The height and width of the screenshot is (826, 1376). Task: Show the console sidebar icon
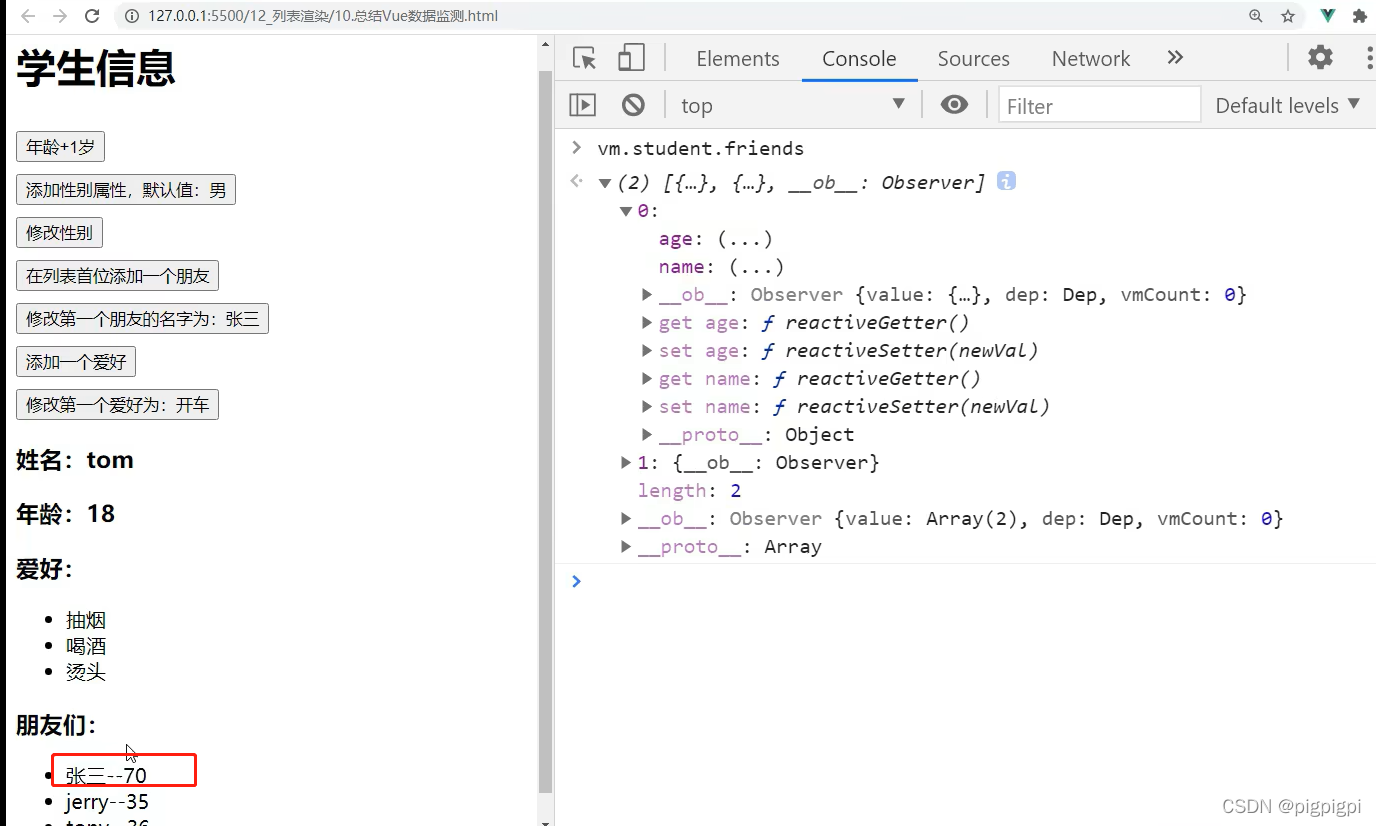click(582, 105)
